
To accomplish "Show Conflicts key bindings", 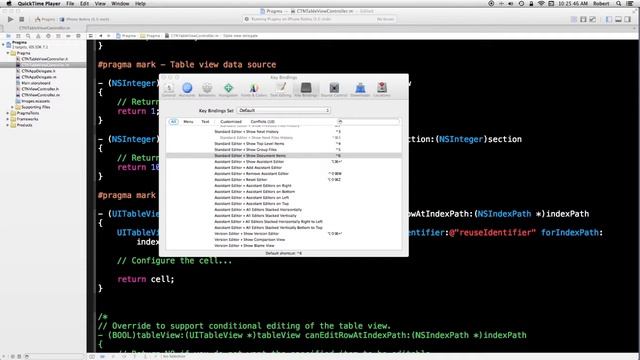I will (262, 122).
